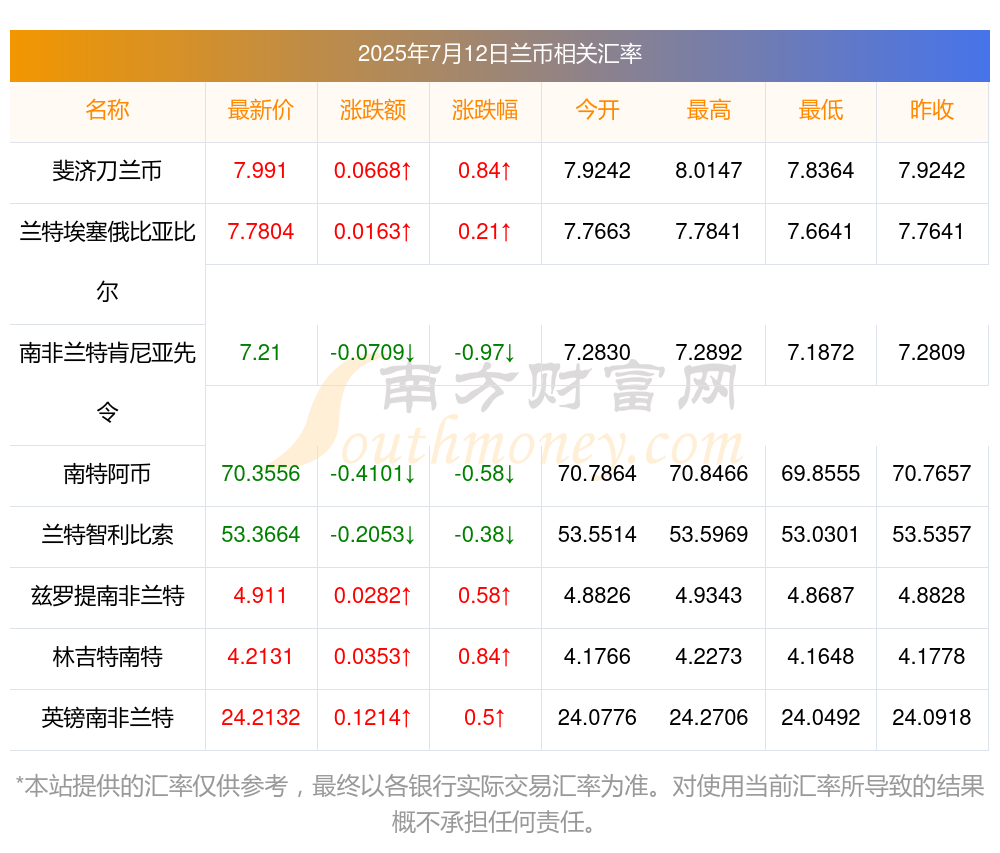
Task: Click high value 7.2892
Action: (709, 353)
